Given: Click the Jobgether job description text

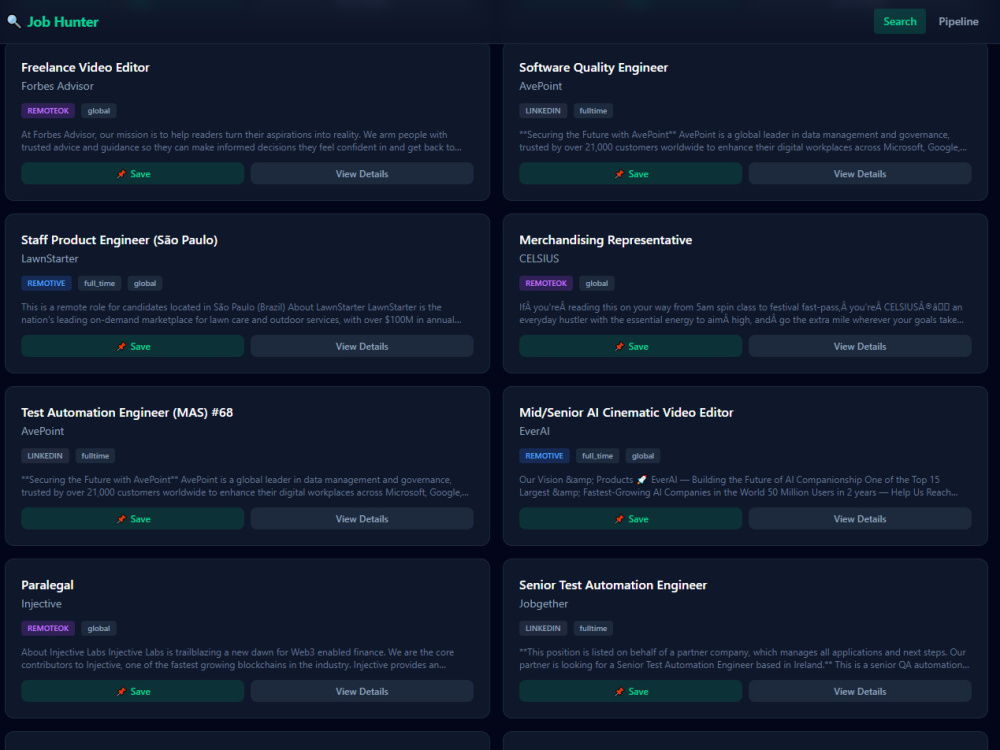Looking at the screenshot, I should point(744,659).
